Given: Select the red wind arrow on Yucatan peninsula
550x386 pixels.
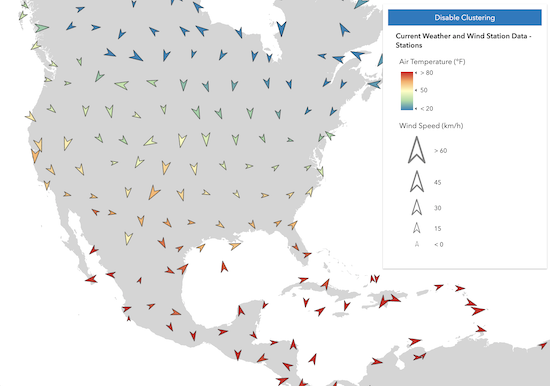Looking at the screenshot, I should (x=241, y=311).
